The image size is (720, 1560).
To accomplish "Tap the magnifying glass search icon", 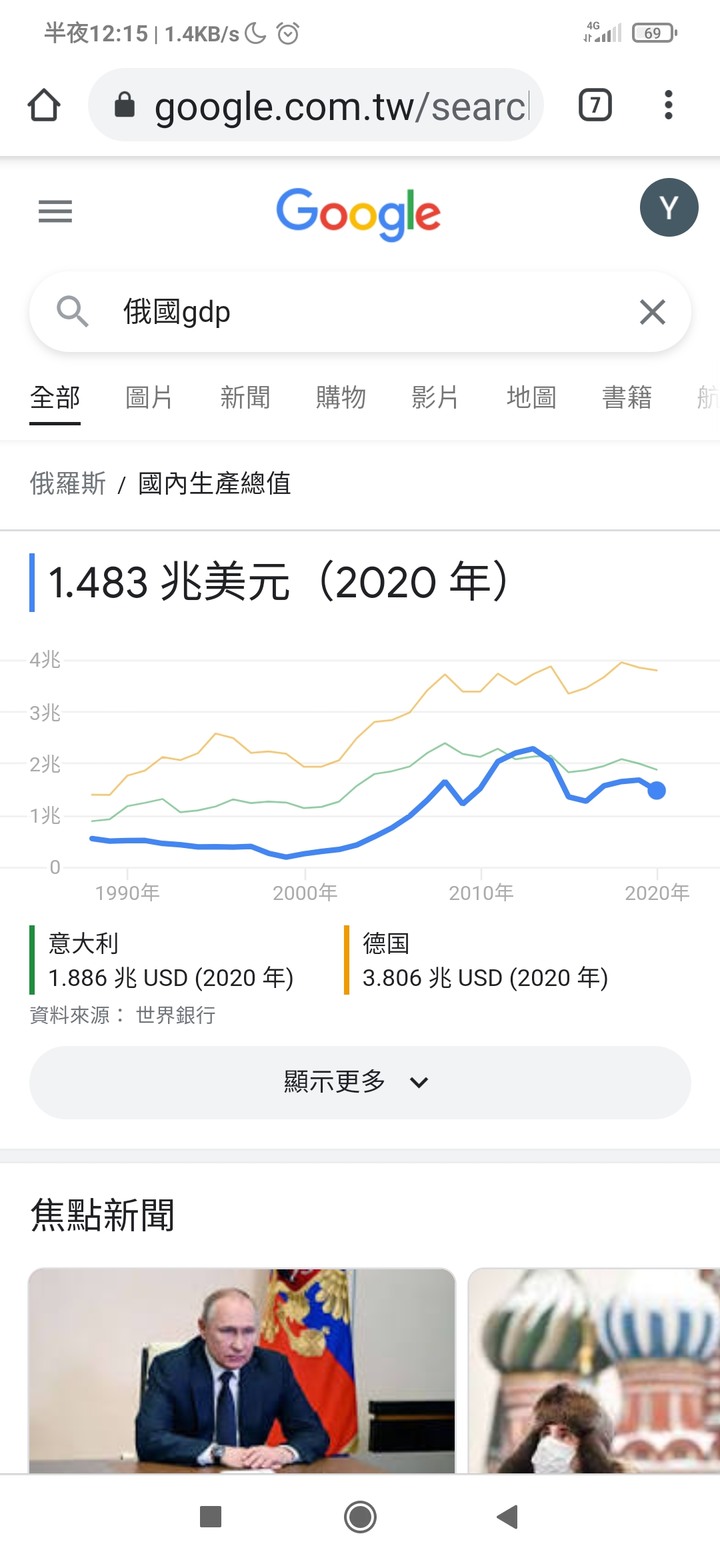I will coord(72,312).
